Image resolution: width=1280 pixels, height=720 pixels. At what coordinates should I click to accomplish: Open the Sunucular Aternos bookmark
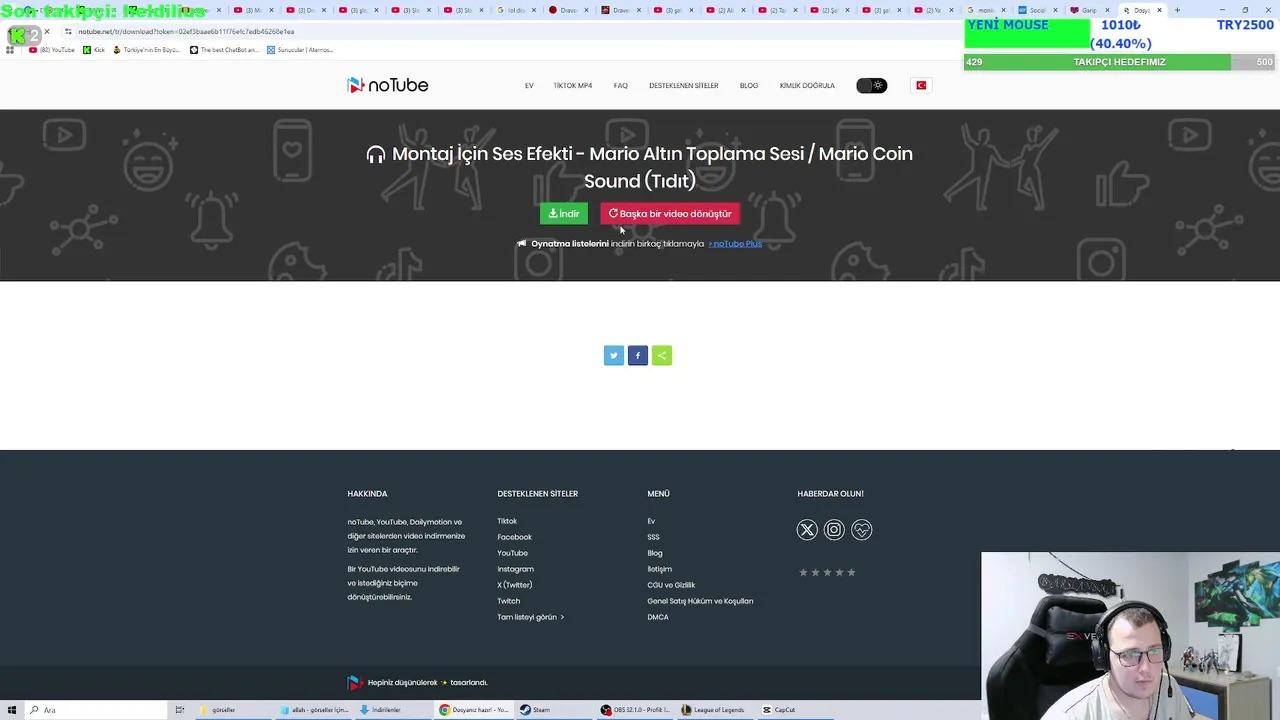[x=300, y=50]
